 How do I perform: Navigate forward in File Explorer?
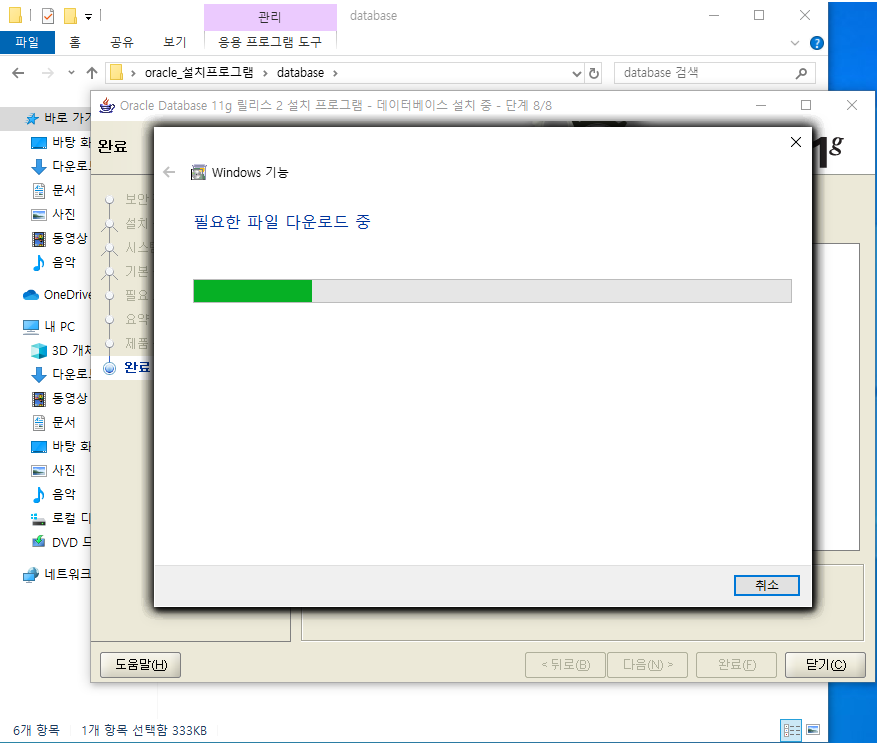click(x=48, y=73)
